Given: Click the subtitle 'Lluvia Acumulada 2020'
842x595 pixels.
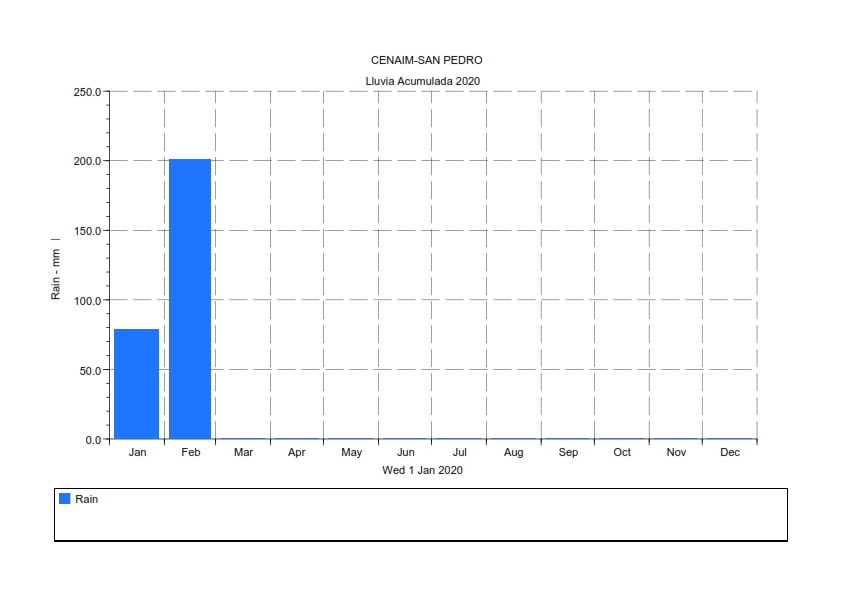Looking at the screenshot, I should tap(423, 81).
